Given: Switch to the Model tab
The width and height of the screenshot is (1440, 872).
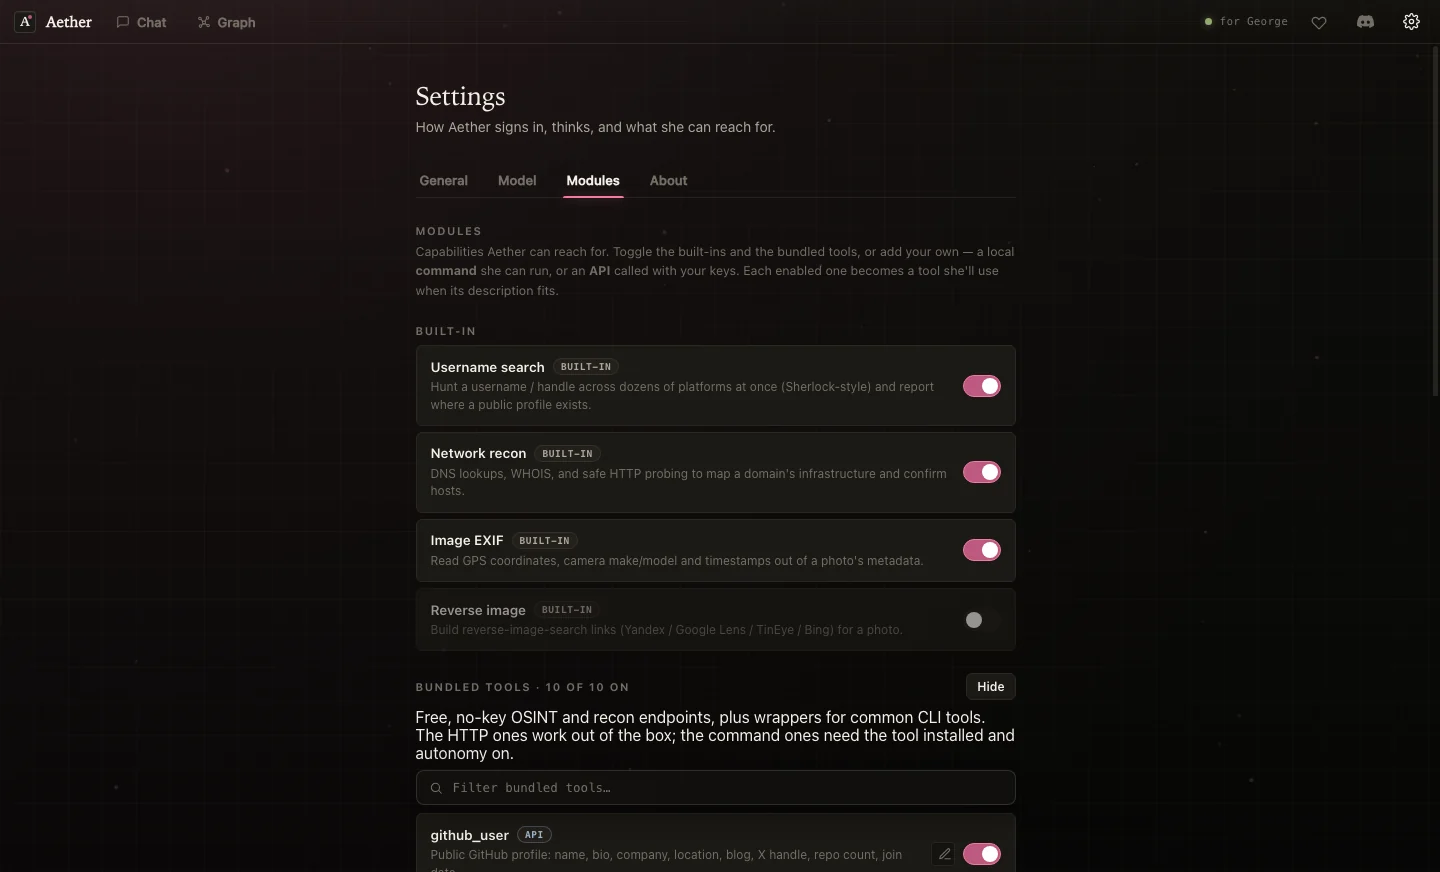Looking at the screenshot, I should [517, 181].
